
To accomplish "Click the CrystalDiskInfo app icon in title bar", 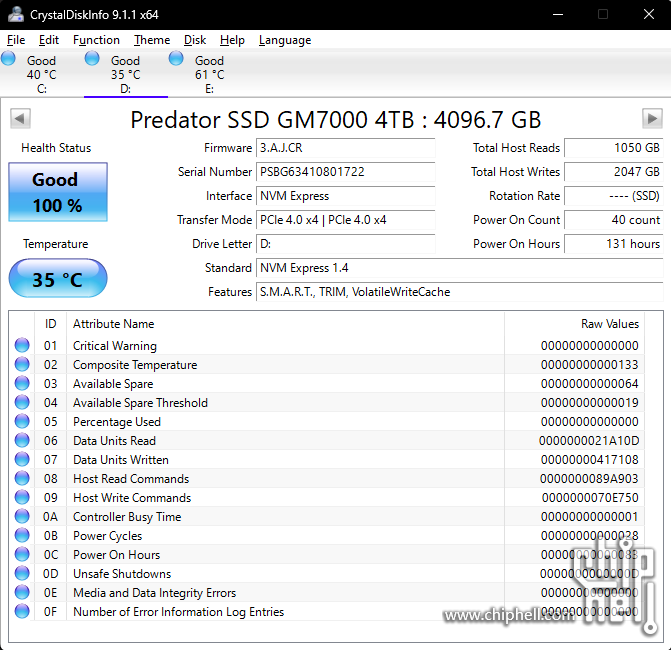I will 16,14.
